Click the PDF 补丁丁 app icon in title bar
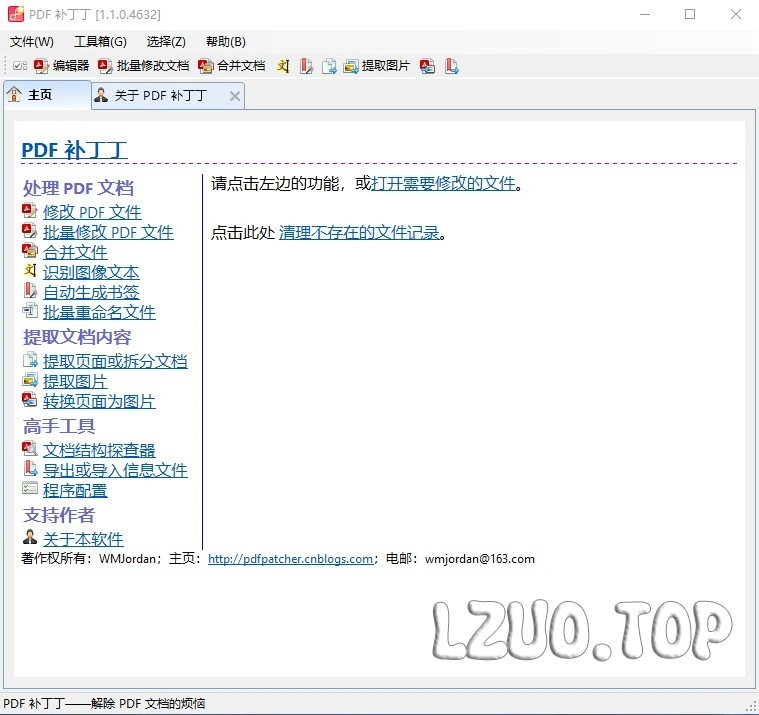759x715 pixels. 15,14
